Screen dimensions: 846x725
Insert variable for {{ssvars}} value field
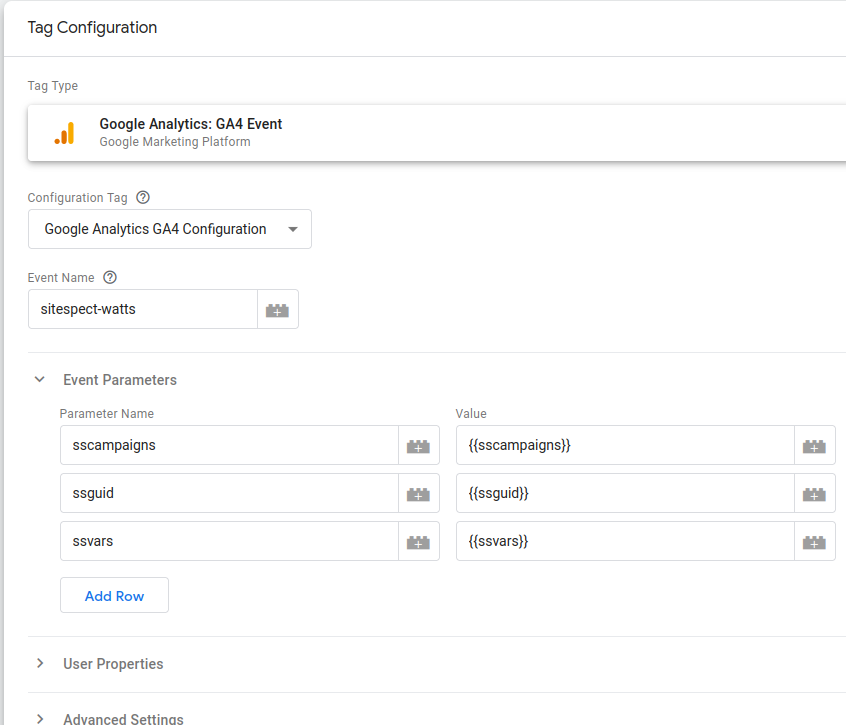(815, 542)
